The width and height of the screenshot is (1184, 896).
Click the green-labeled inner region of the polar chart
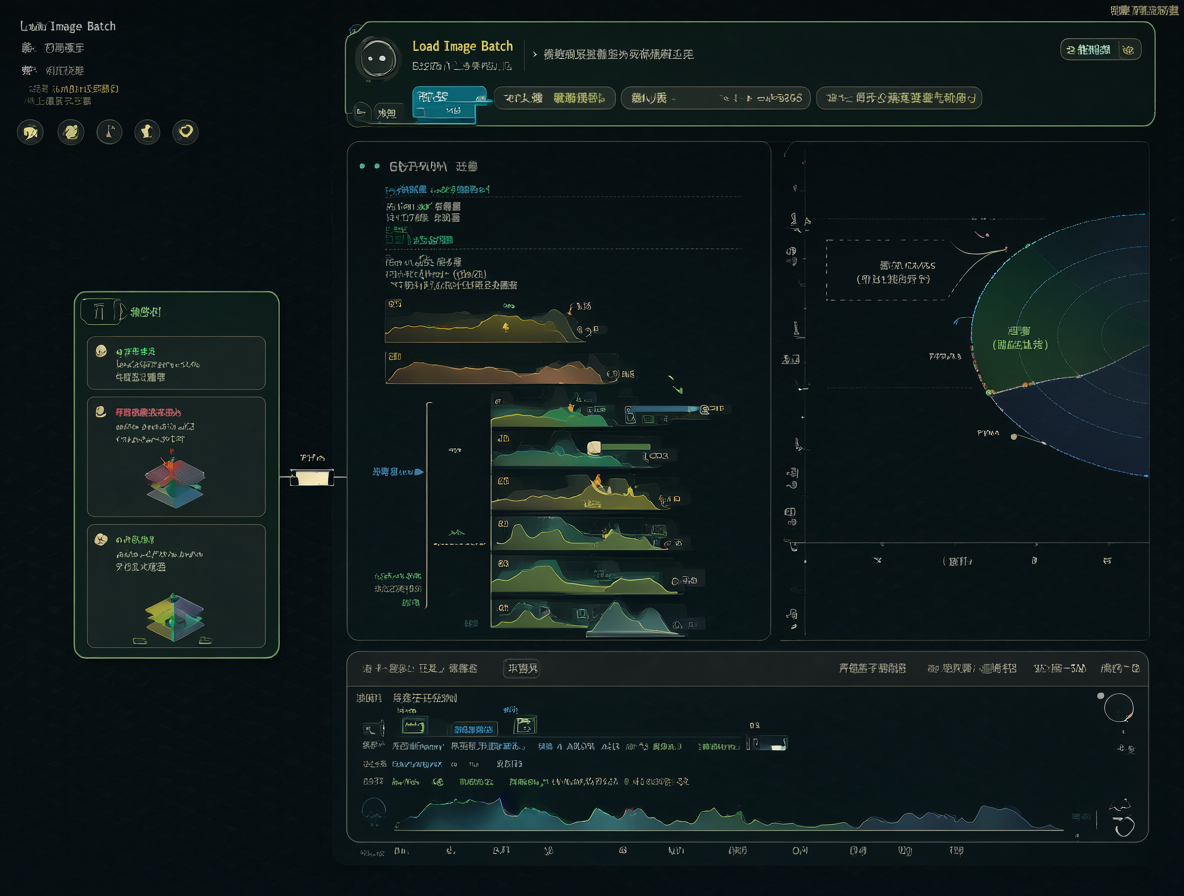pos(1019,338)
